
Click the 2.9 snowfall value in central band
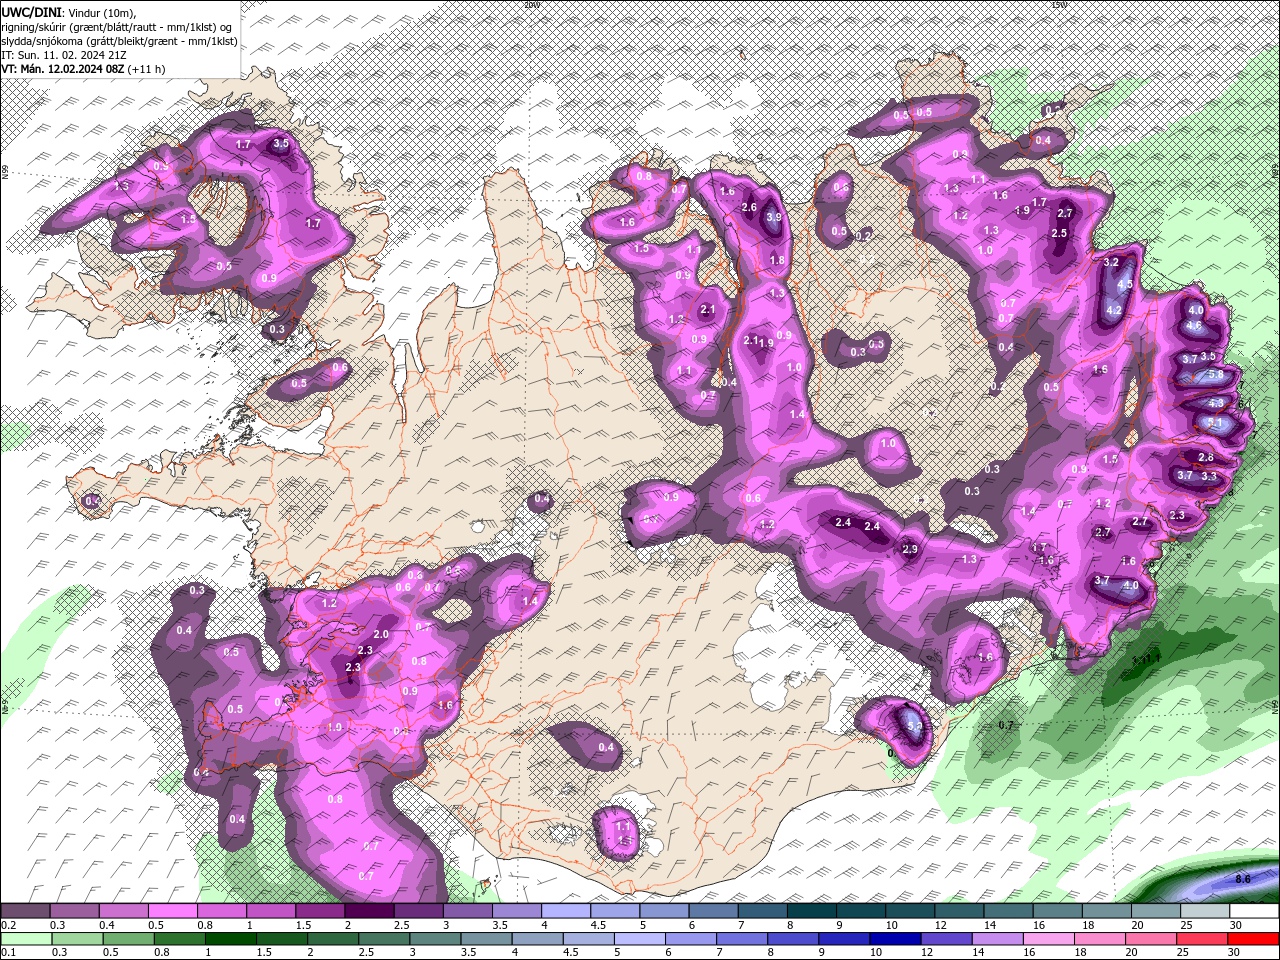[x=910, y=549]
